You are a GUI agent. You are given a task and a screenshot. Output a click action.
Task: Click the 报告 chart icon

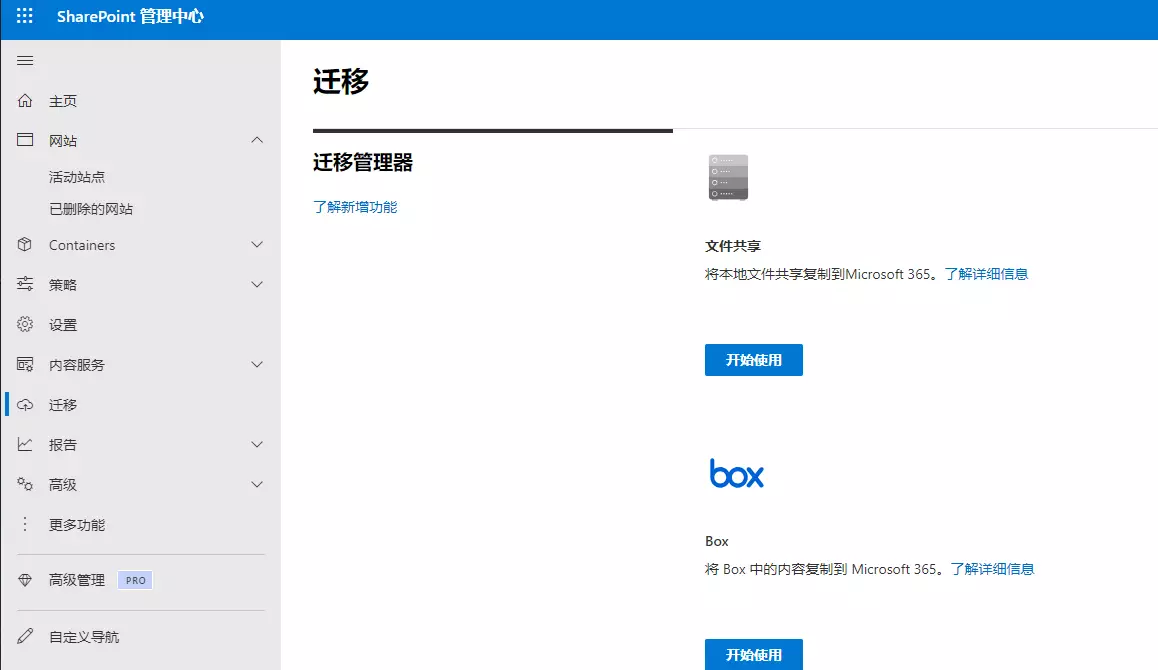(25, 444)
